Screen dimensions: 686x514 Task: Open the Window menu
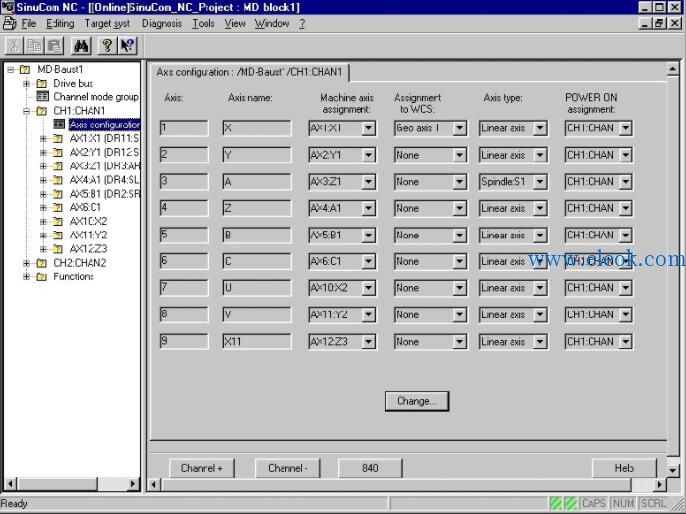pos(272,23)
